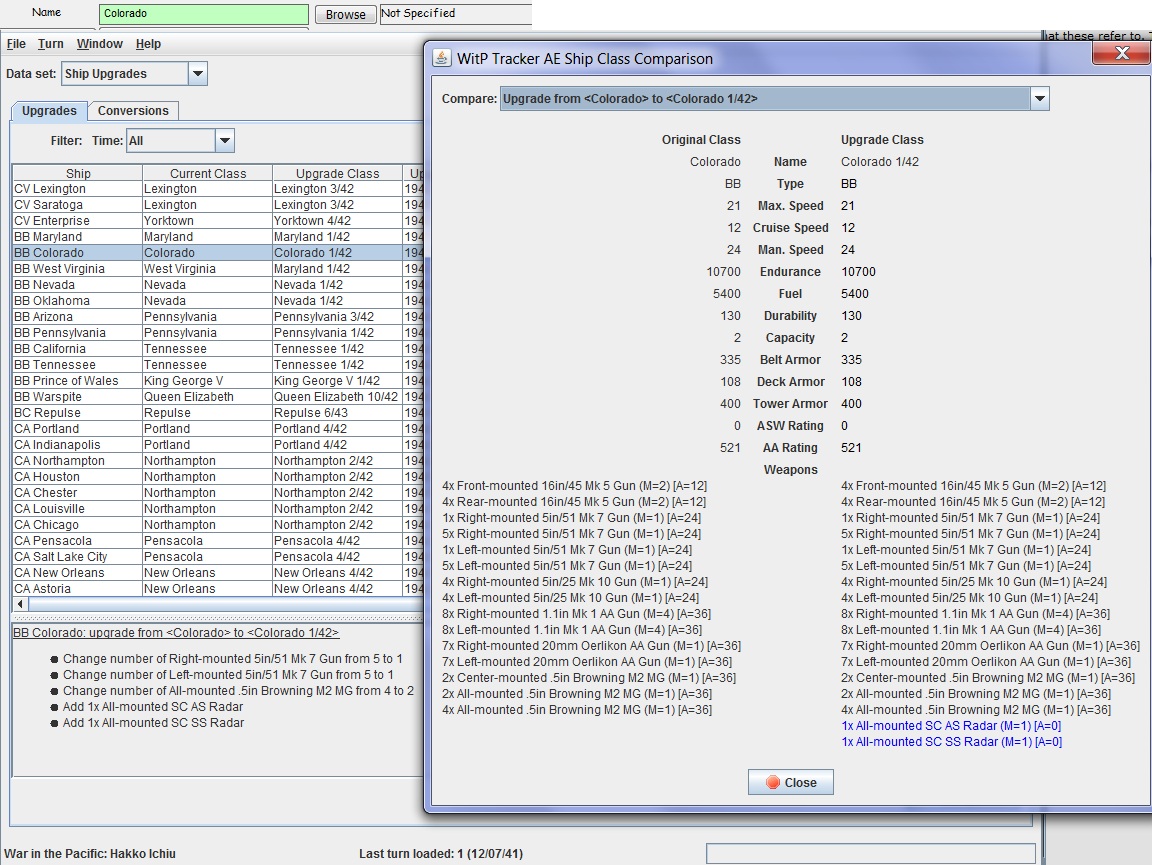Open the Window menu
The width and height of the screenshot is (1152, 865).
pos(100,44)
